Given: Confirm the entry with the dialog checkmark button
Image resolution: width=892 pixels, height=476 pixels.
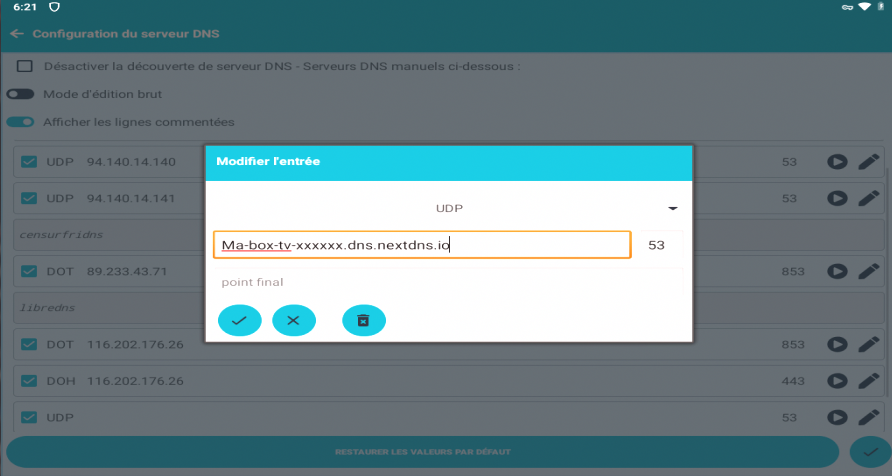Looking at the screenshot, I should [x=240, y=320].
